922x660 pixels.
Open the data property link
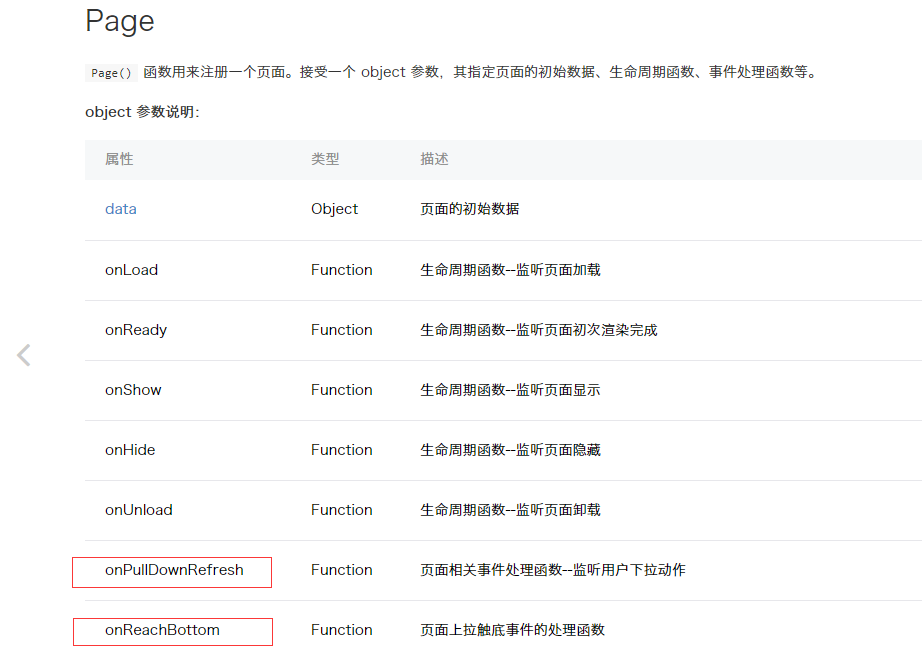(120, 209)
